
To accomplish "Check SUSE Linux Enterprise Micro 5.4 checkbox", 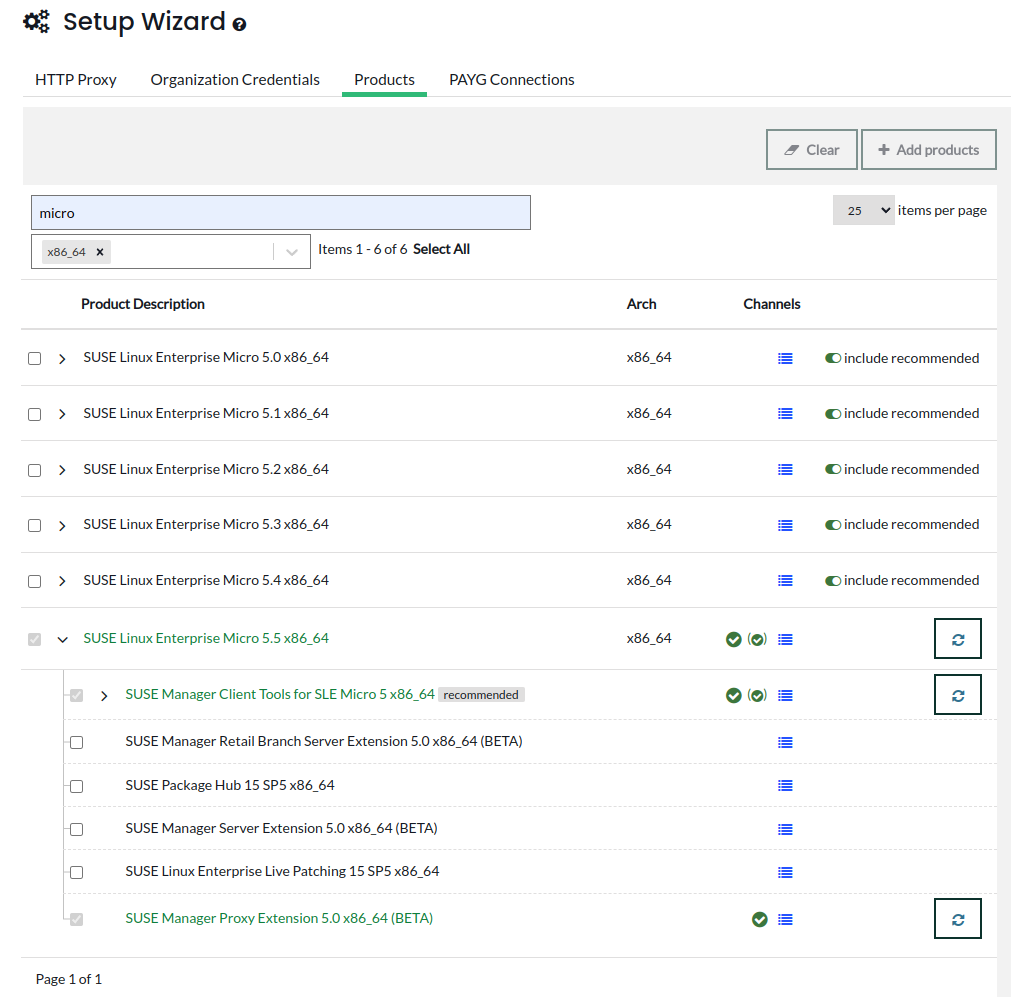I will tap(35, 581).
